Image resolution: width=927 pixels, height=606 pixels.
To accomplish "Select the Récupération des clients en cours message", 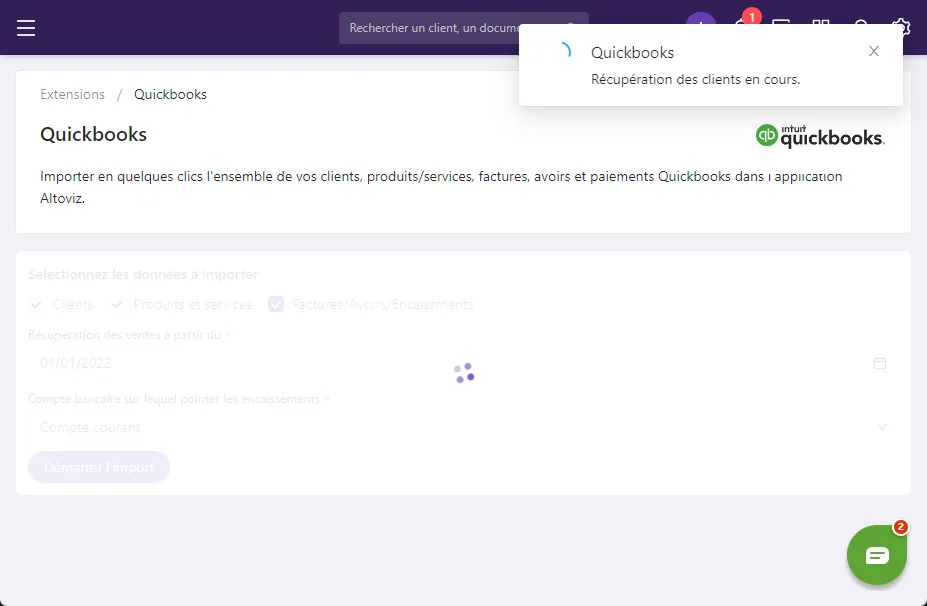I will (x=695, y=79).
